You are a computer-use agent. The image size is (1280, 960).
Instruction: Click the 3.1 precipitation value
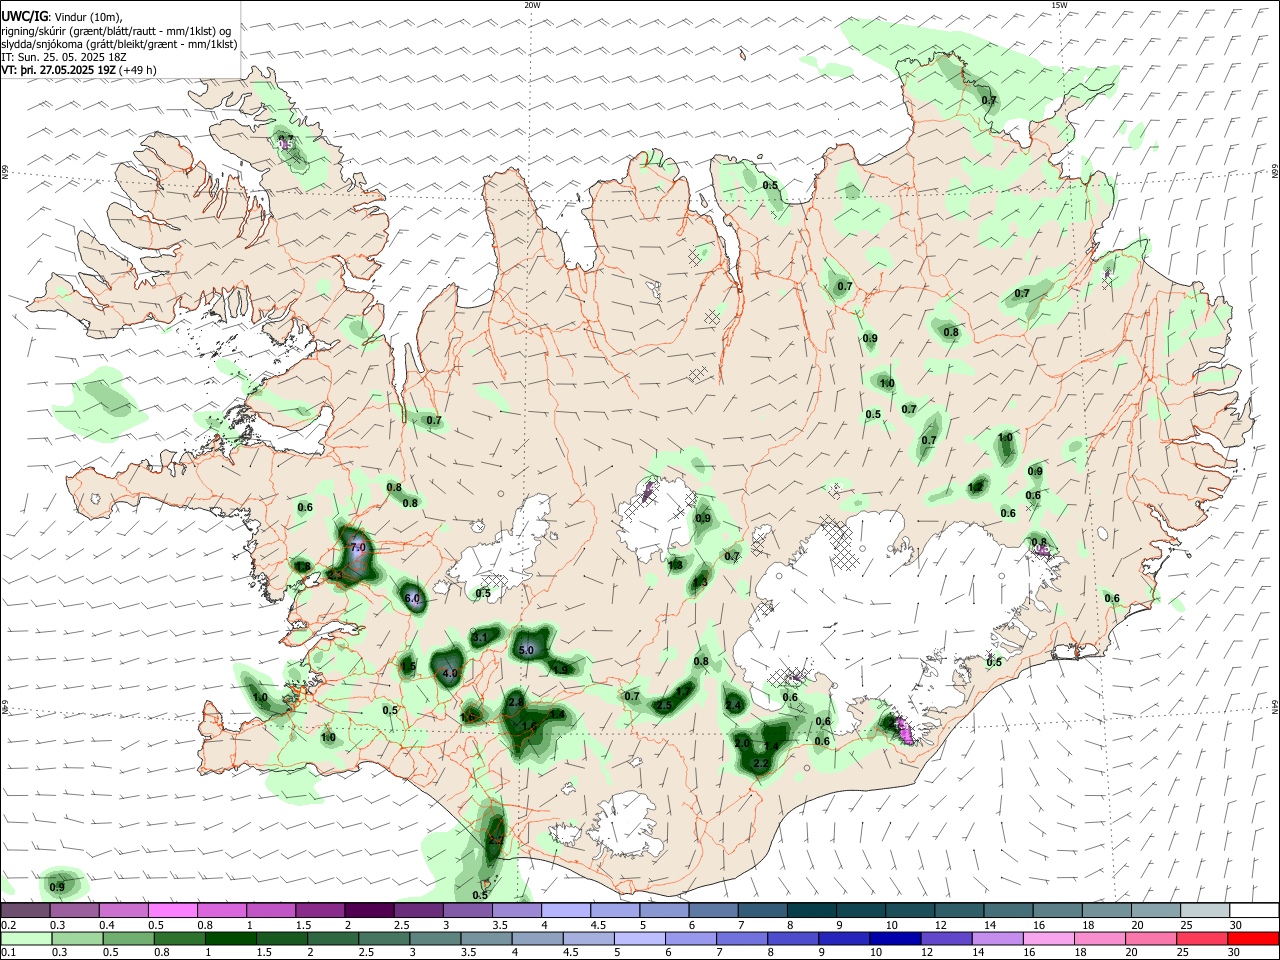(x=479, y=637)
